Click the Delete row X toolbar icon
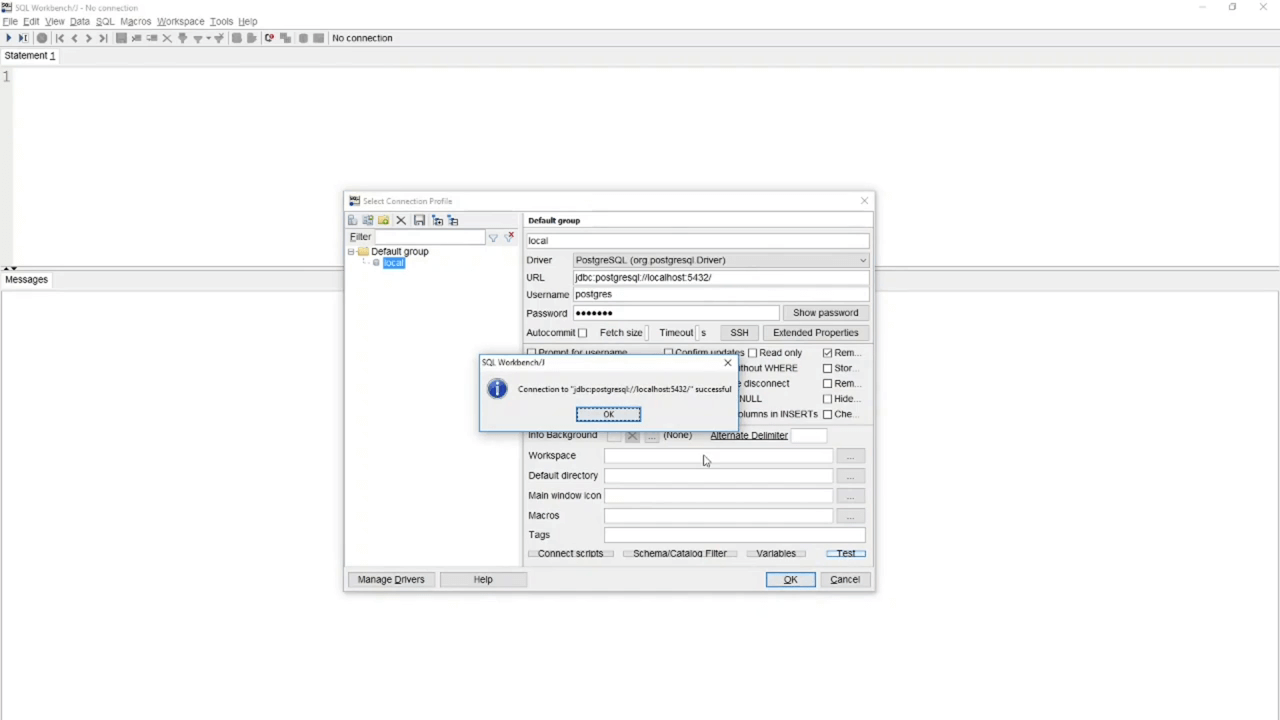The height and width of the screenshot is (720, 1280). [x=167, y=38]
